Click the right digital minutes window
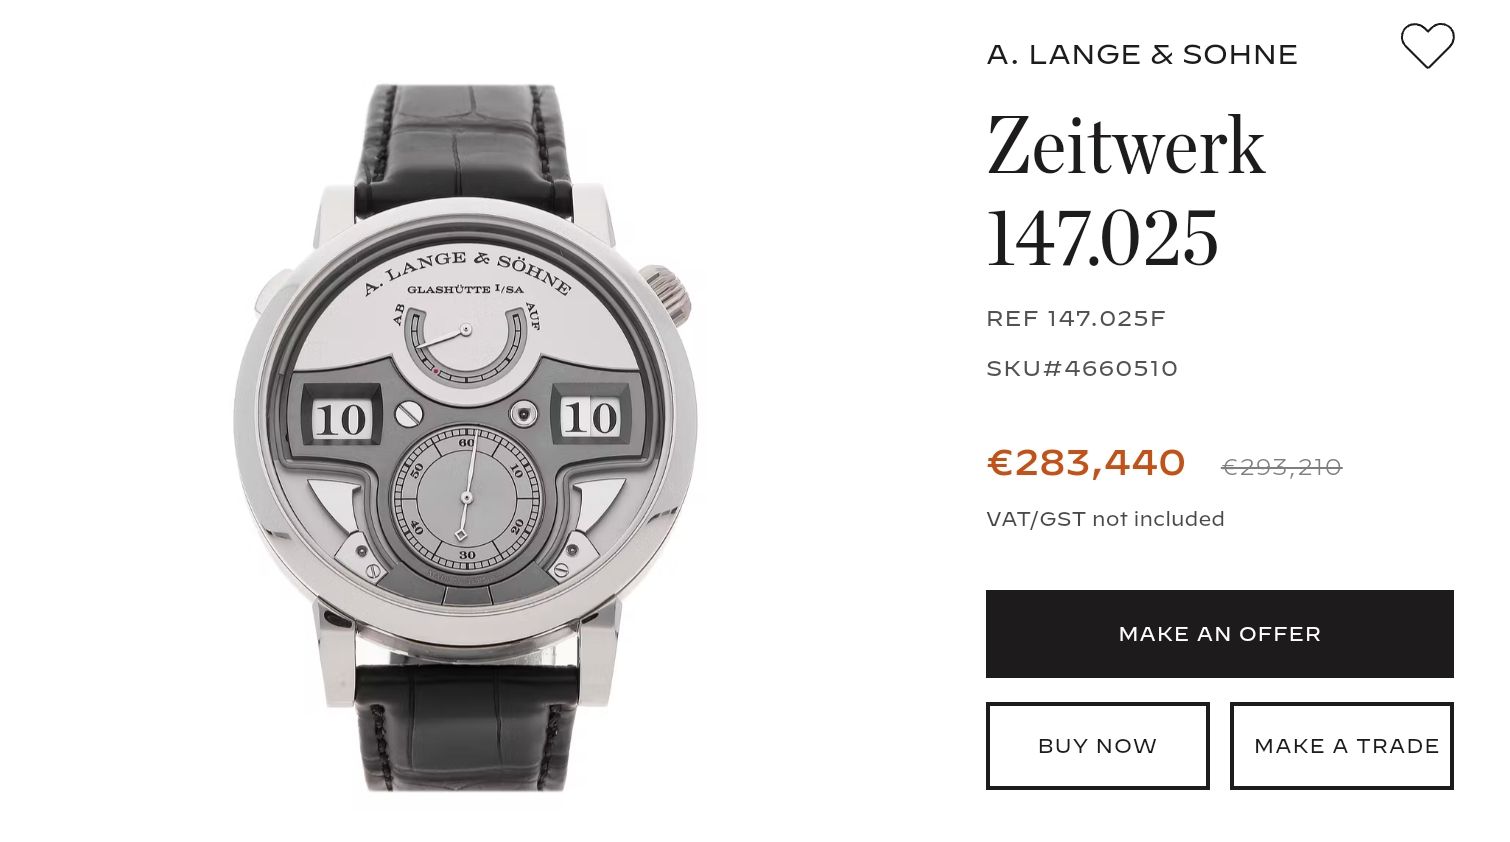The height and width of the screenshot is (842, 1510). (x=590, y=417)
